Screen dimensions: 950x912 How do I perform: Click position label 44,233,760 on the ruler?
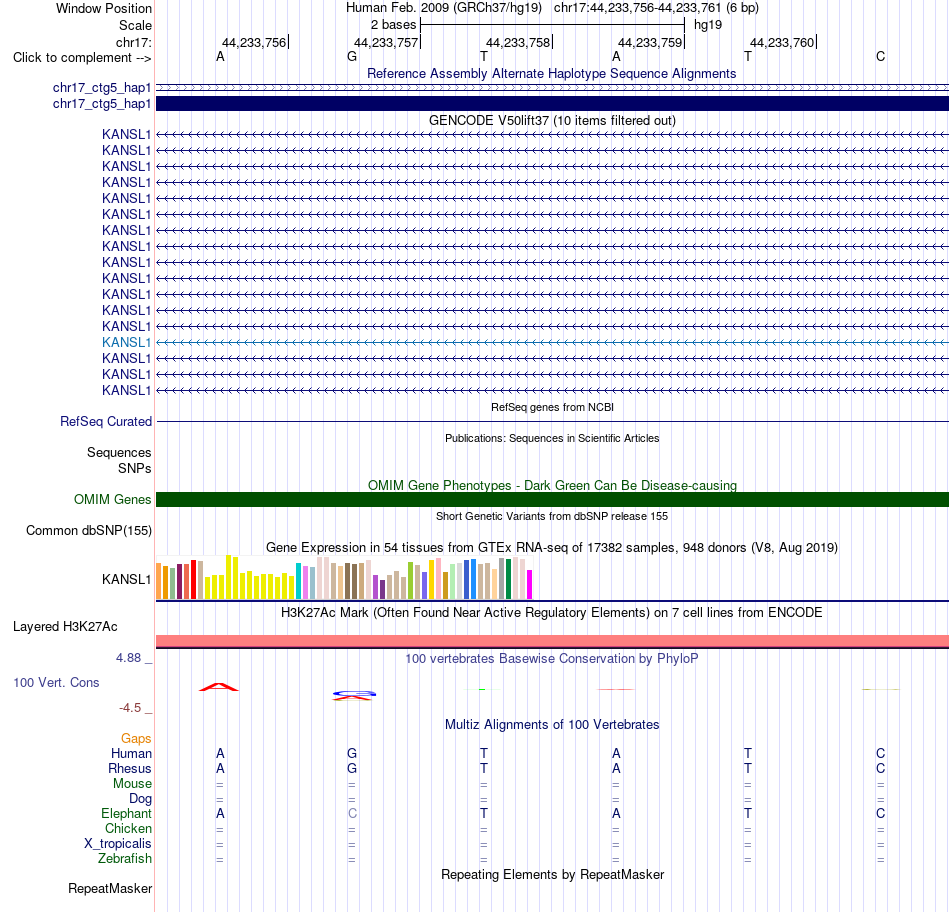pos(782,42)
